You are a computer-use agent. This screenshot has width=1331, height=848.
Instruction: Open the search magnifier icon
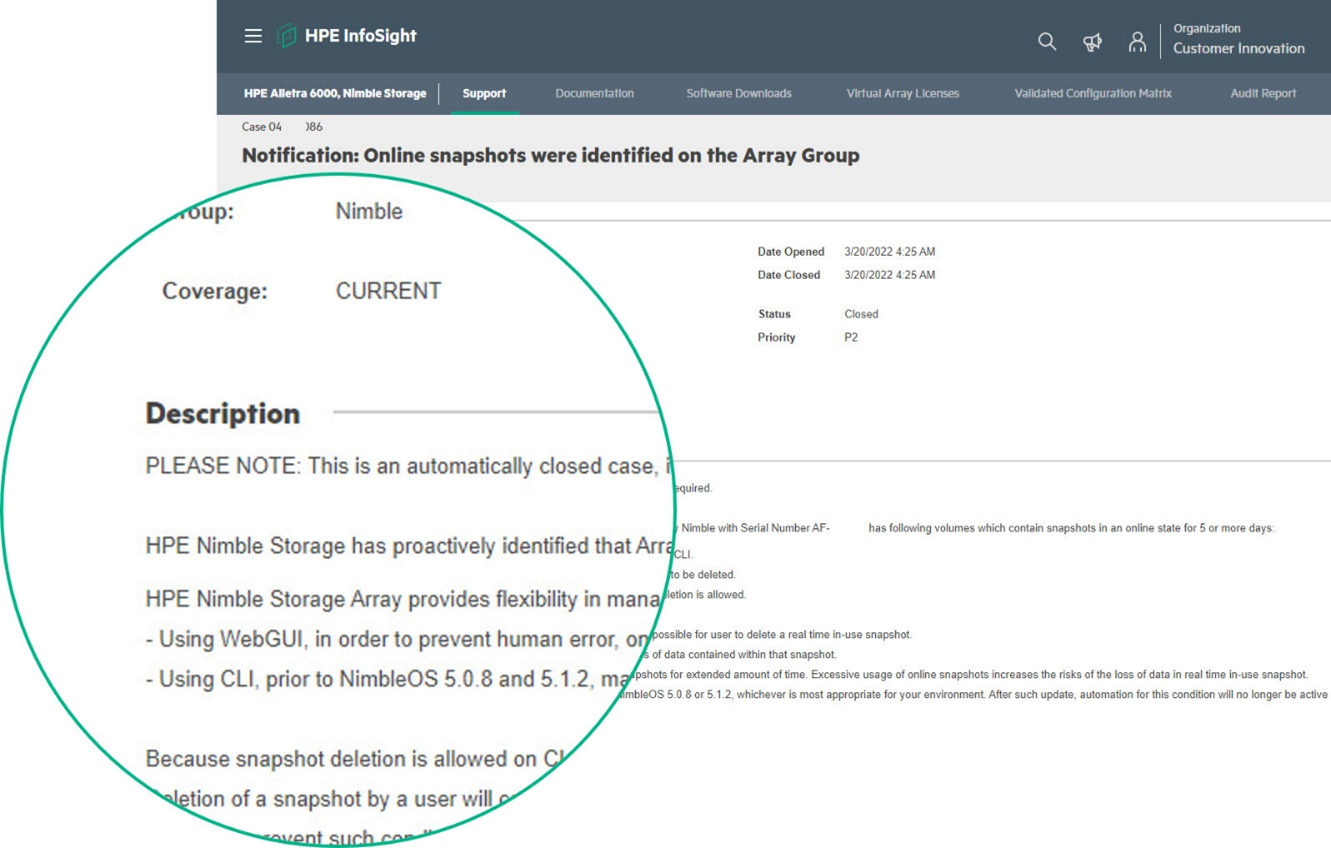click(1047, 41)
